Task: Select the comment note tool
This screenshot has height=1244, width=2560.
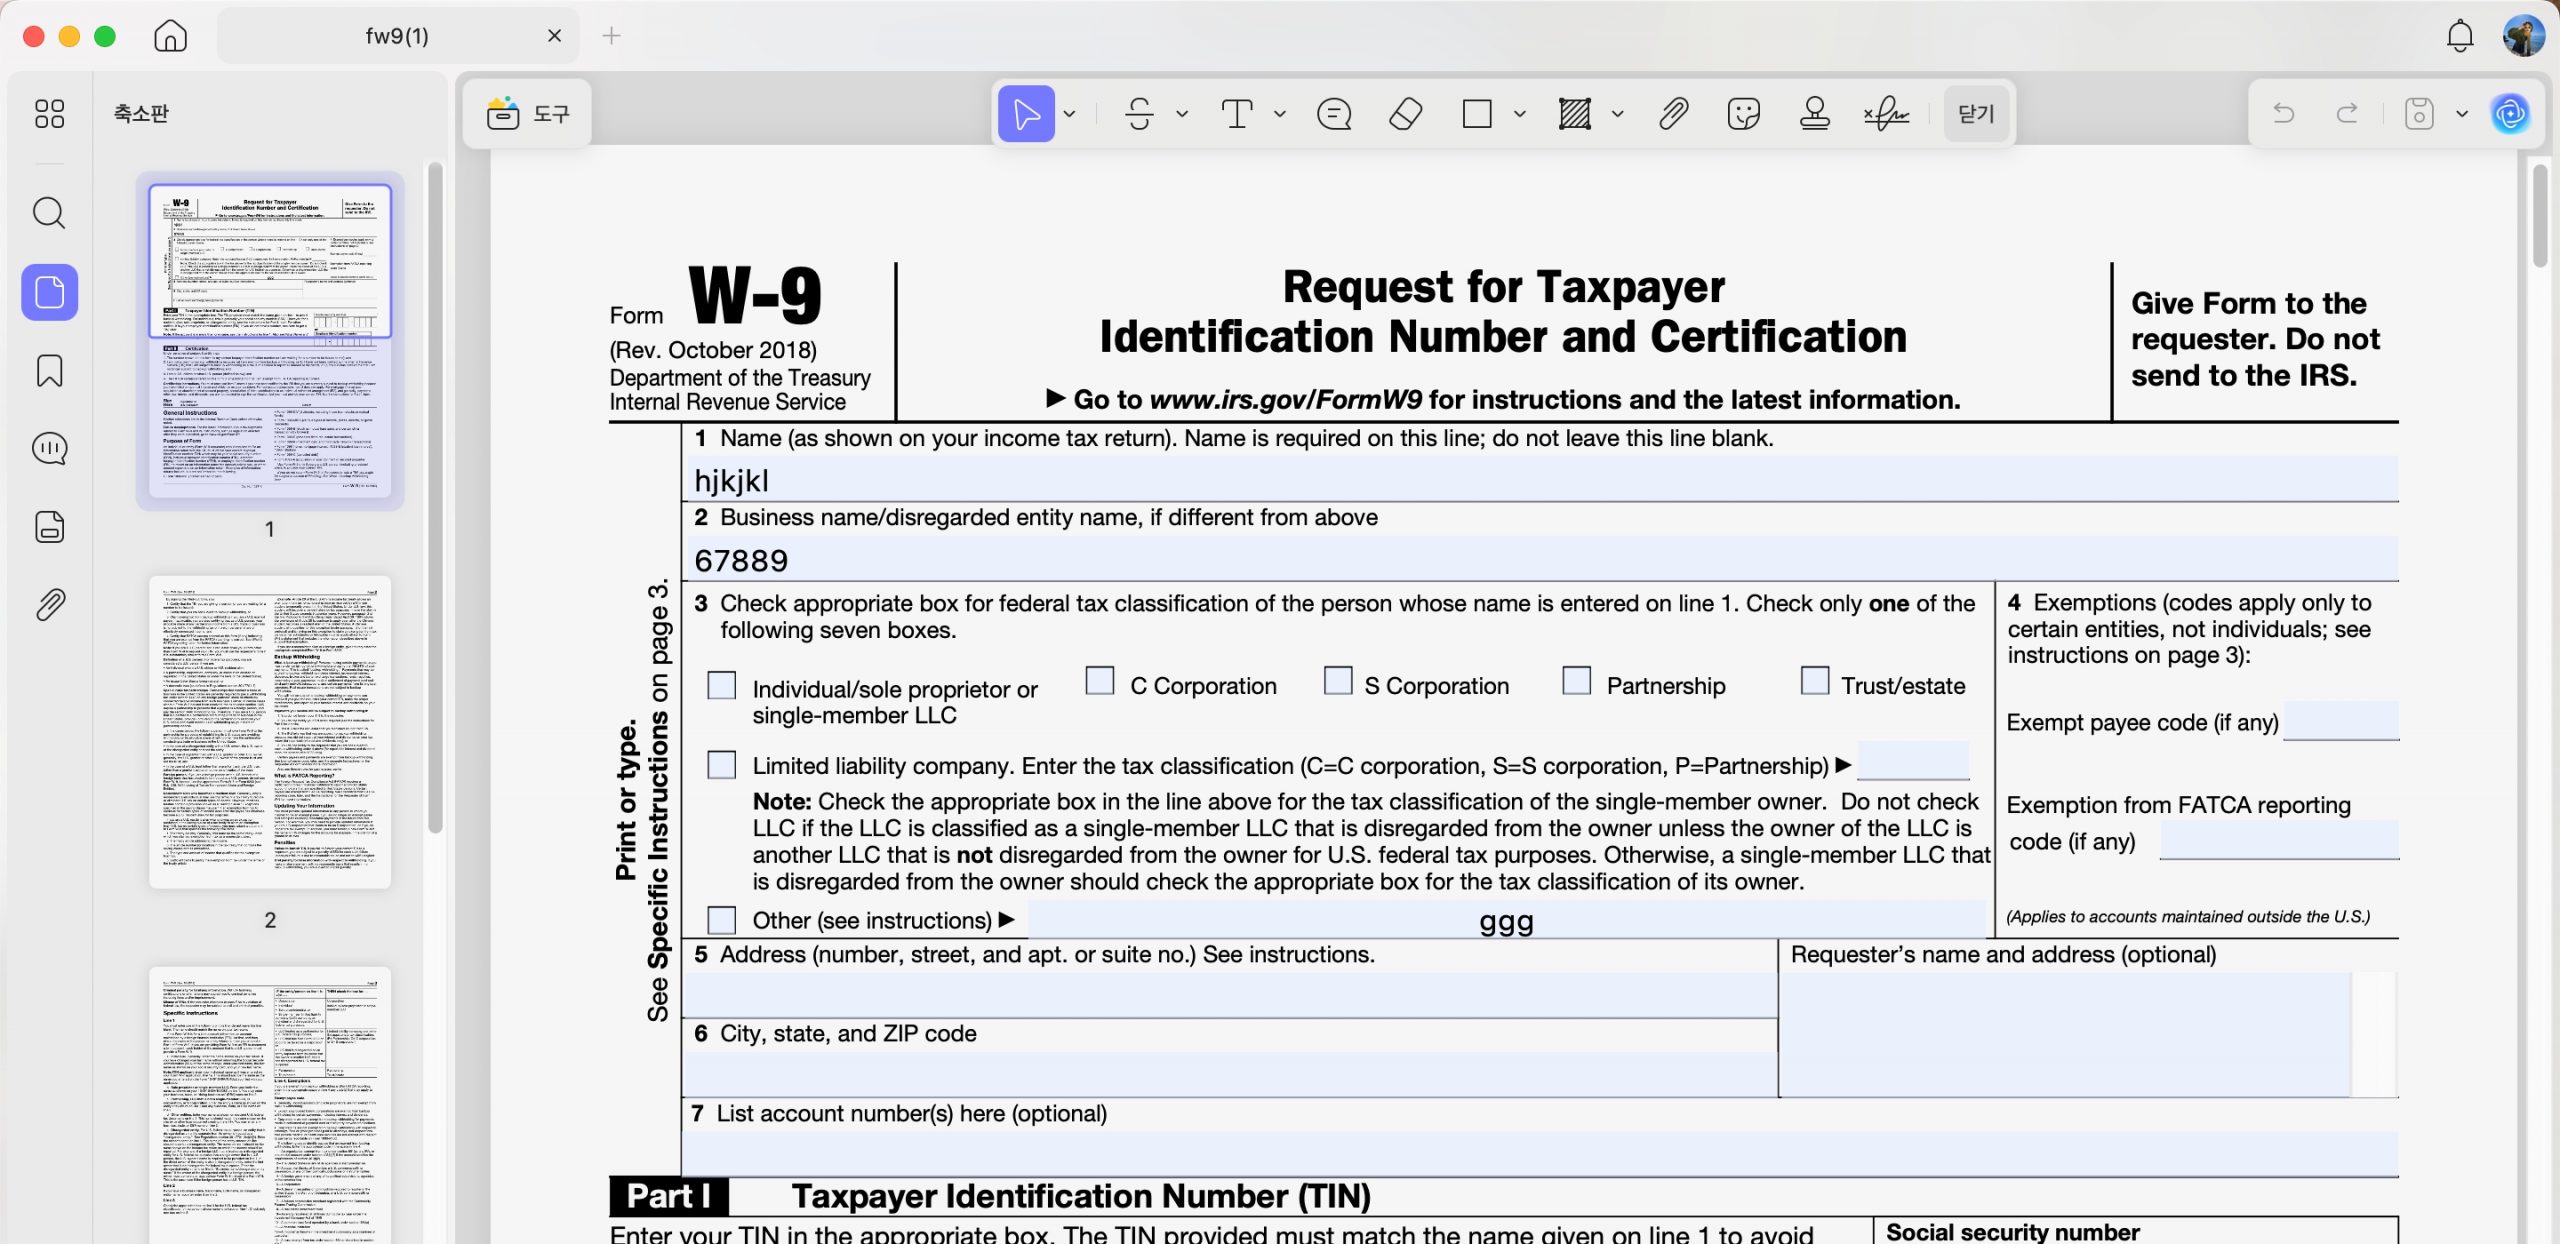Action: (1334, 113)
